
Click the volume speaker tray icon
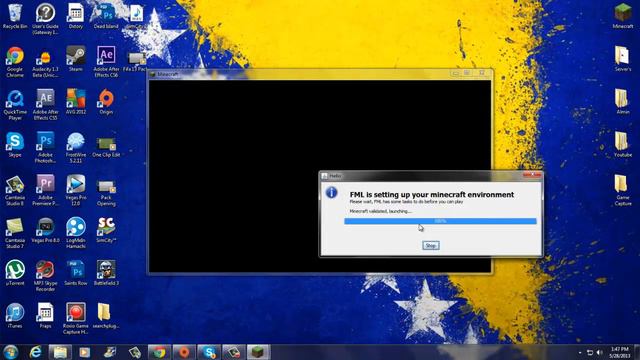click(x=600, y=352)
